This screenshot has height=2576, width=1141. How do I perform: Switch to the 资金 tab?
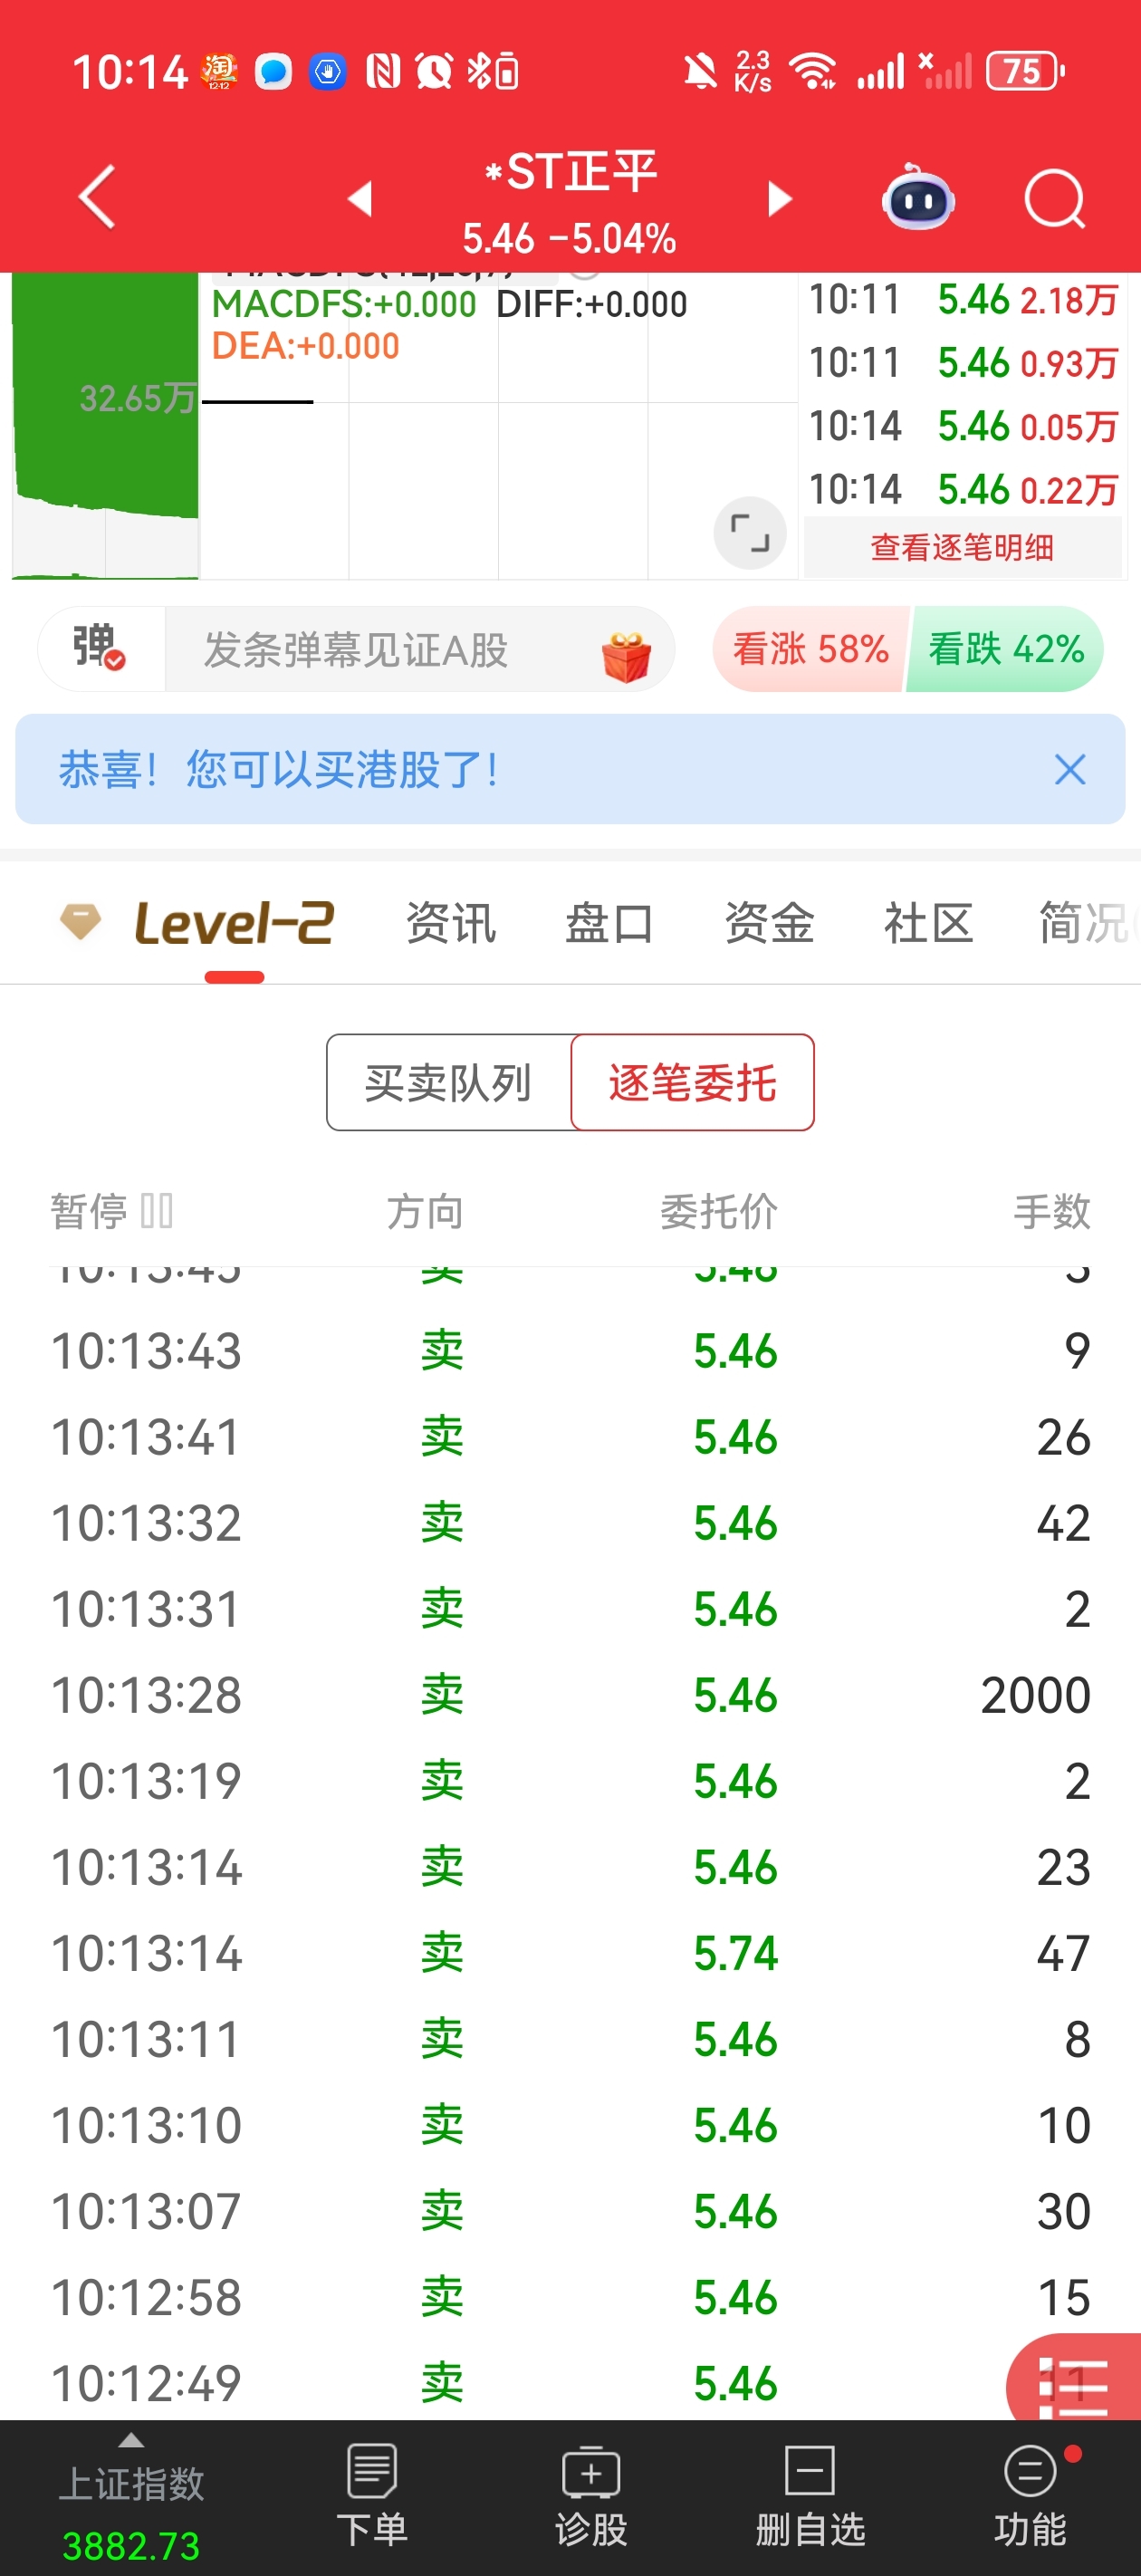click(769, 922)
